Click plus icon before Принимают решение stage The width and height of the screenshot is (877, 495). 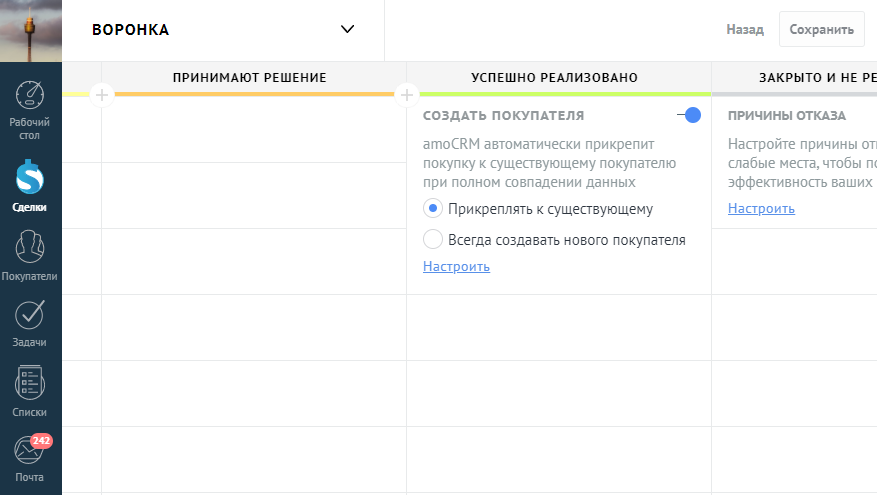click(102, 95)
